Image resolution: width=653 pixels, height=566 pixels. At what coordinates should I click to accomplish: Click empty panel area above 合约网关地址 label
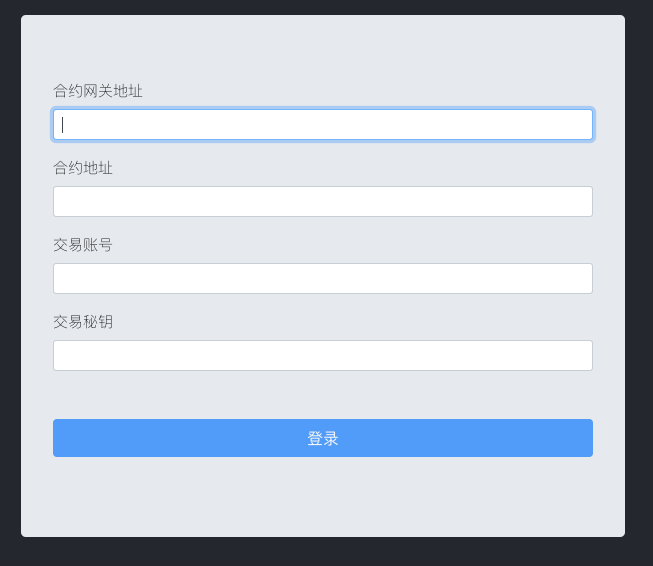(x=323, y=48)
